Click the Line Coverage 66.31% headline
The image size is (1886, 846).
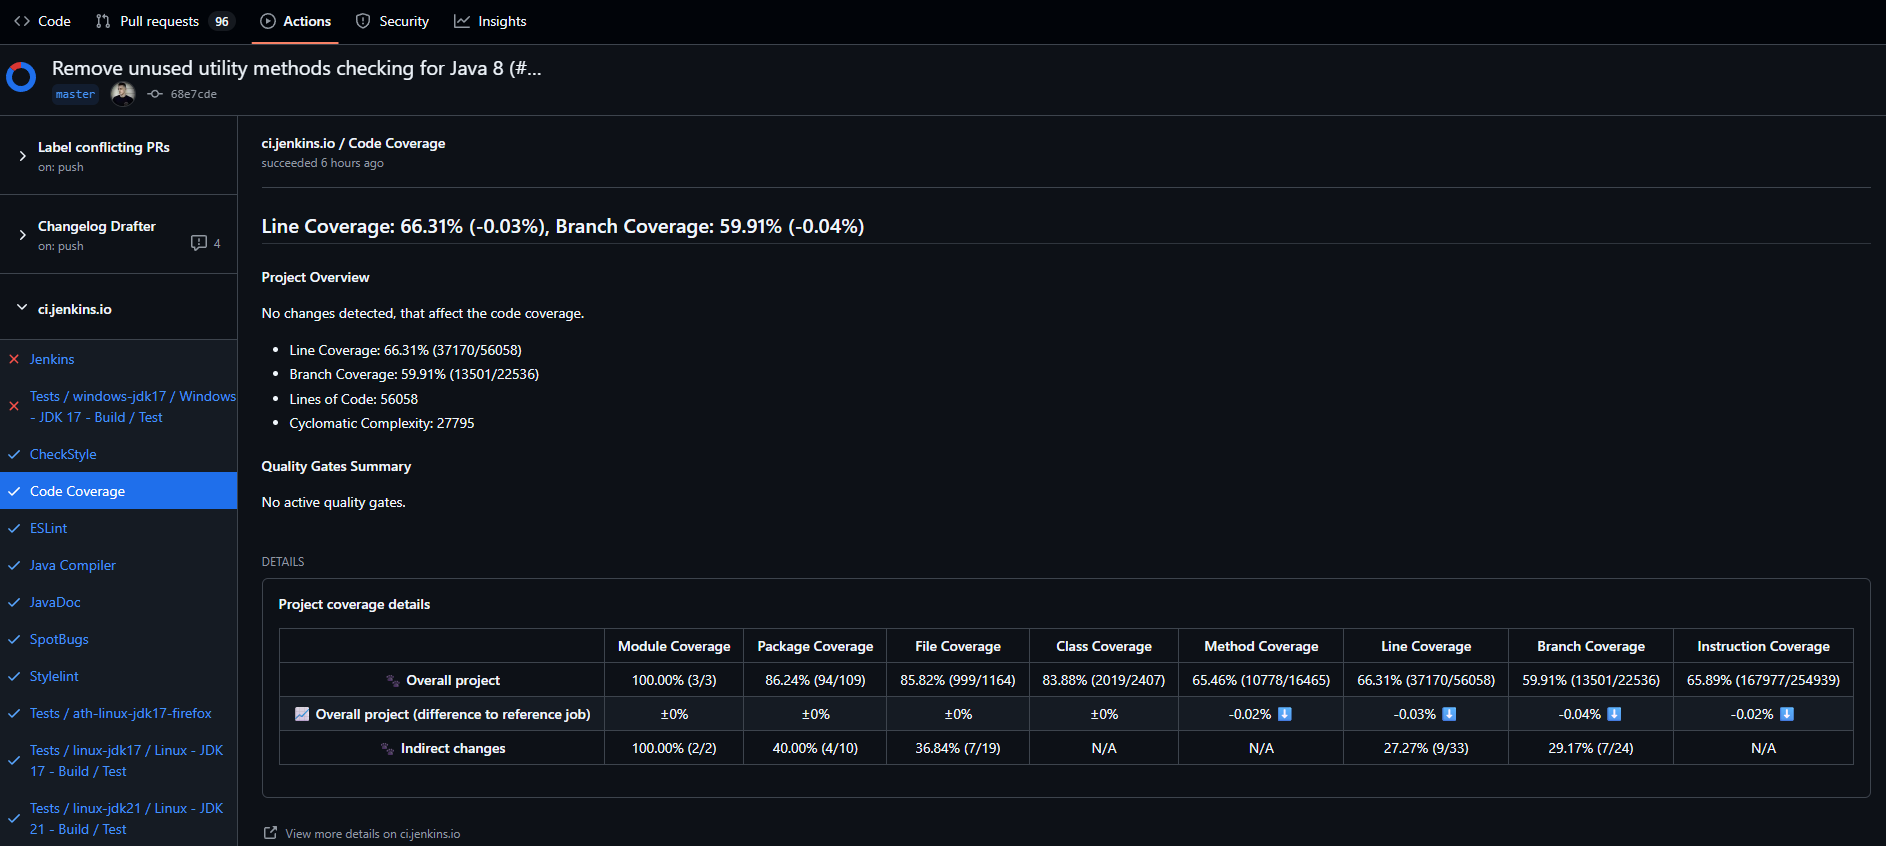pos(563,226)
